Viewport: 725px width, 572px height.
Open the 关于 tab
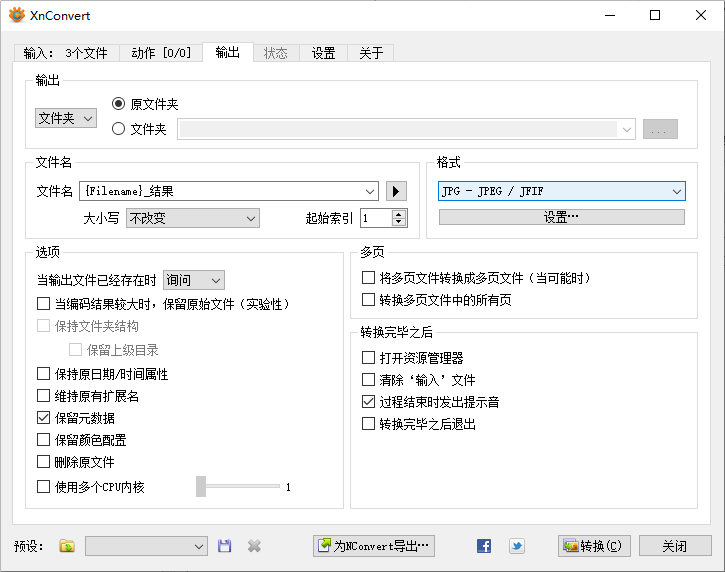[371, 53]
